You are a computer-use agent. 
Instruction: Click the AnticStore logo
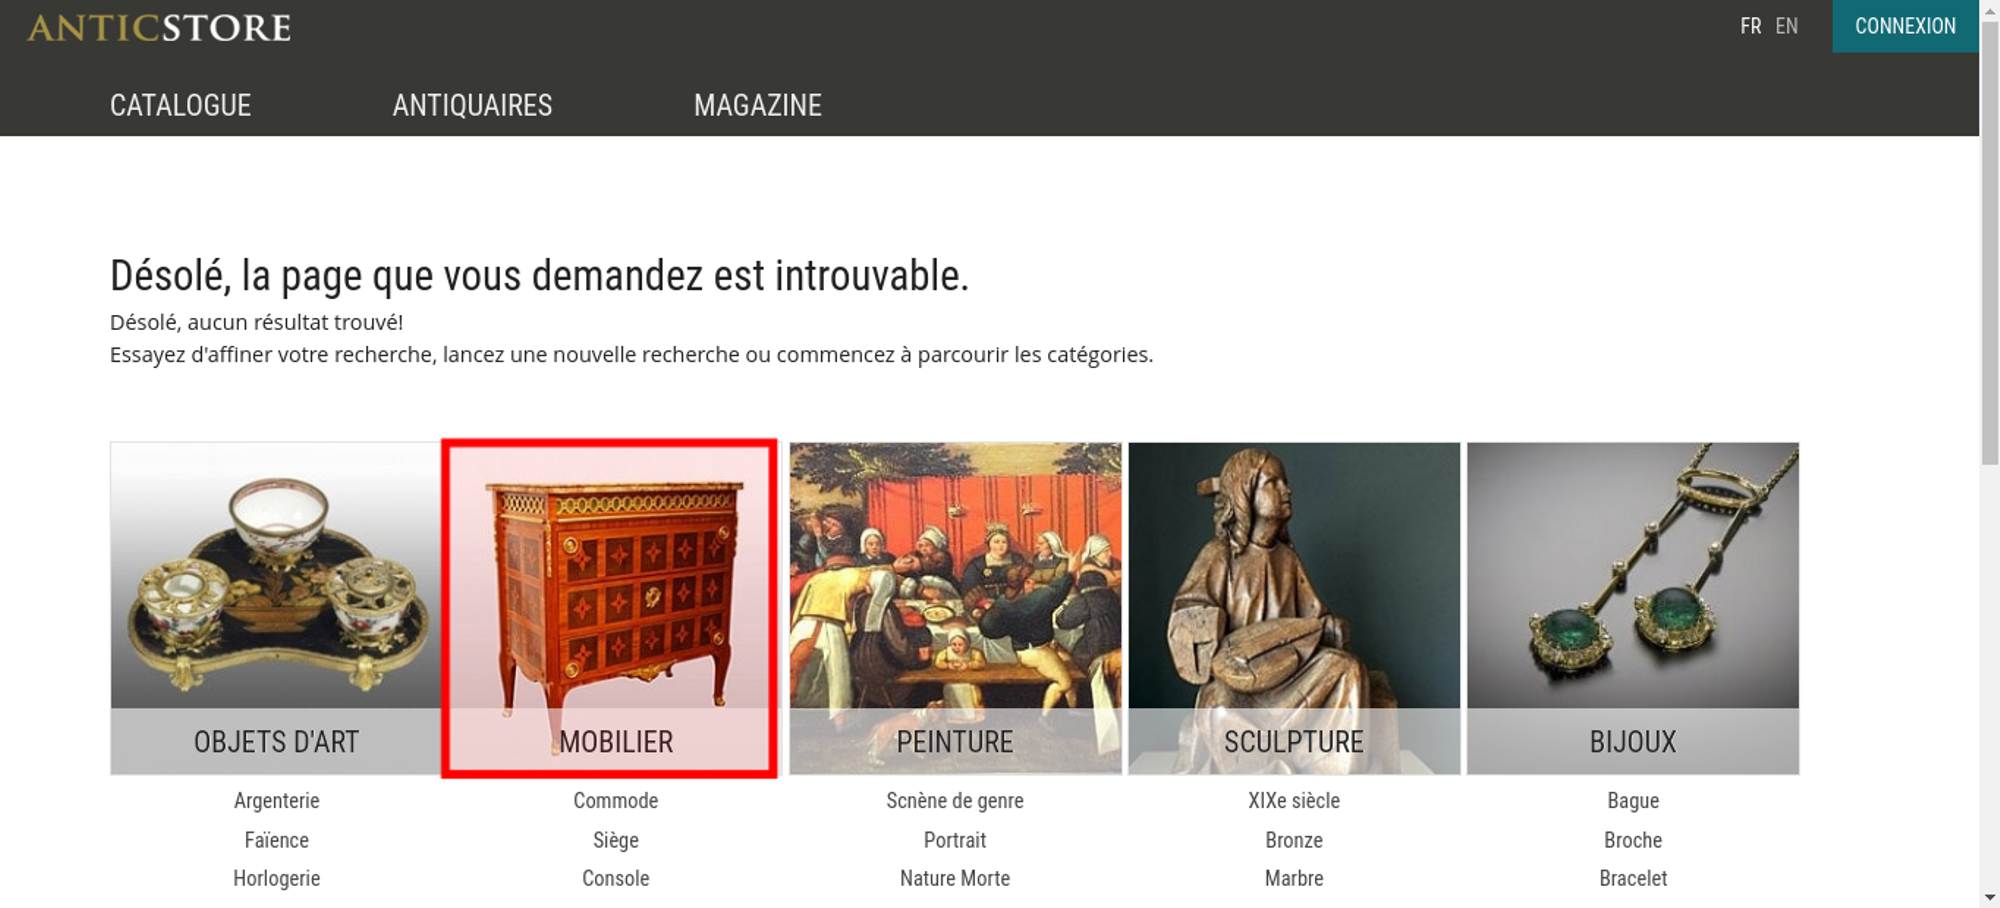tap(159, 27)
